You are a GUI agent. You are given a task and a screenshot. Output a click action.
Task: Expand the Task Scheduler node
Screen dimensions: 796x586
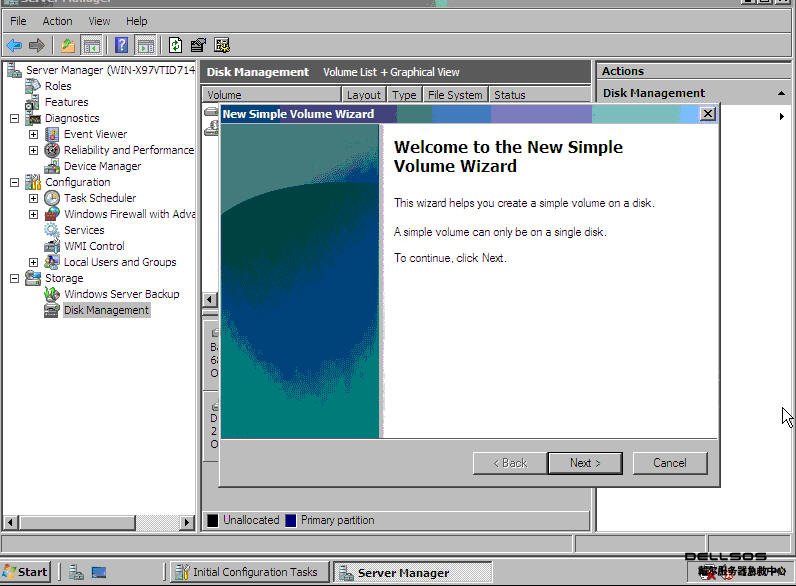33,198
